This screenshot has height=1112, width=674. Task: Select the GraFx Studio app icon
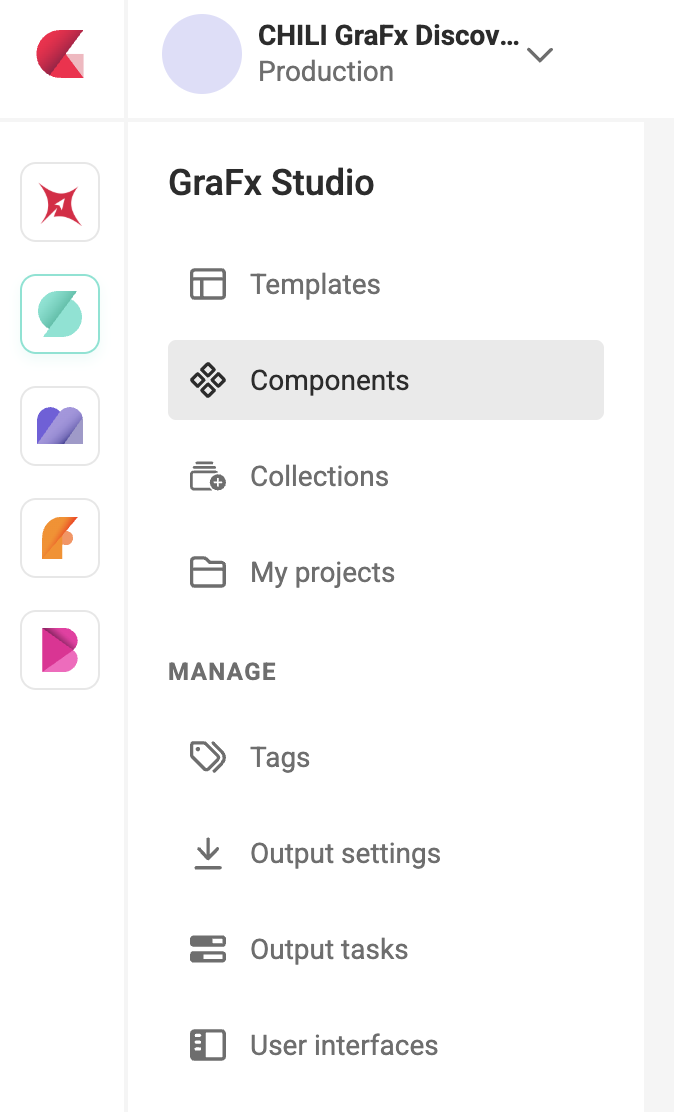click(60, 314)
